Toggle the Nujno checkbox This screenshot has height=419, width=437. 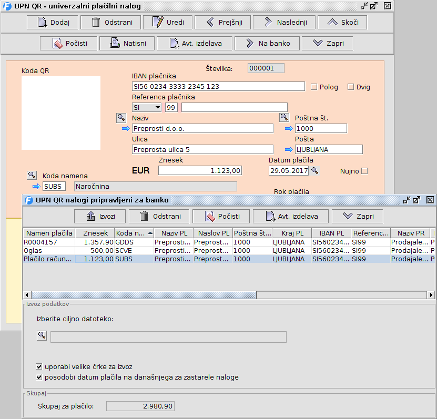(x=365, y=171)
